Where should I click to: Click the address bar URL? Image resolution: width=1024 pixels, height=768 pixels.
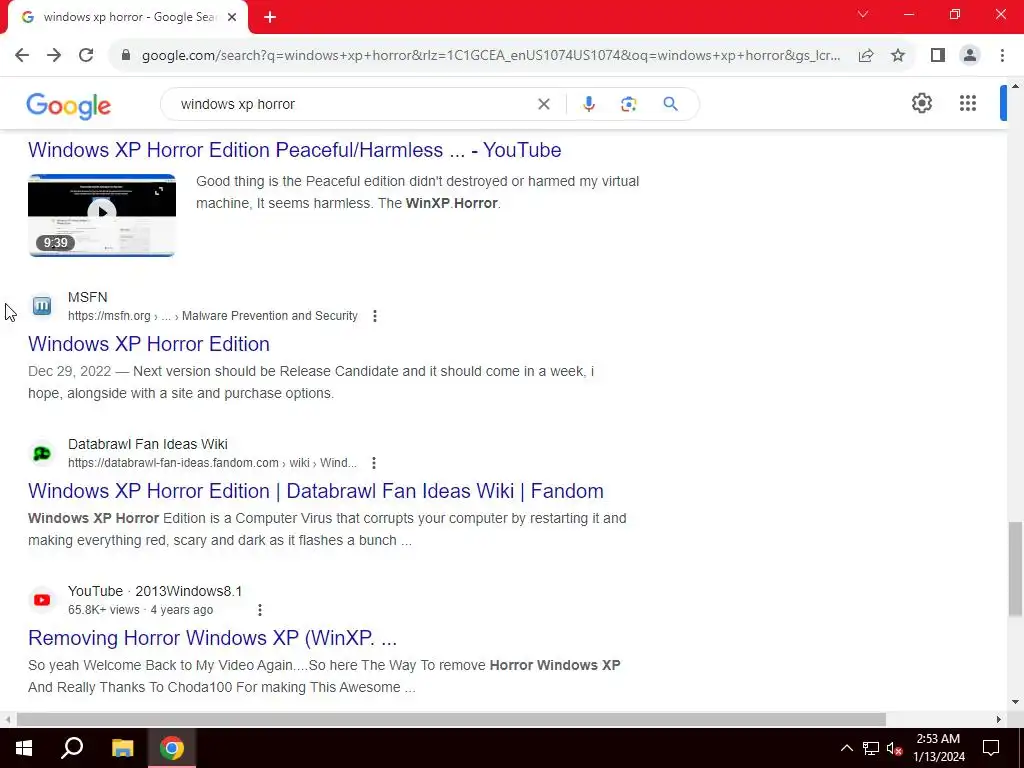pos(491,56)
